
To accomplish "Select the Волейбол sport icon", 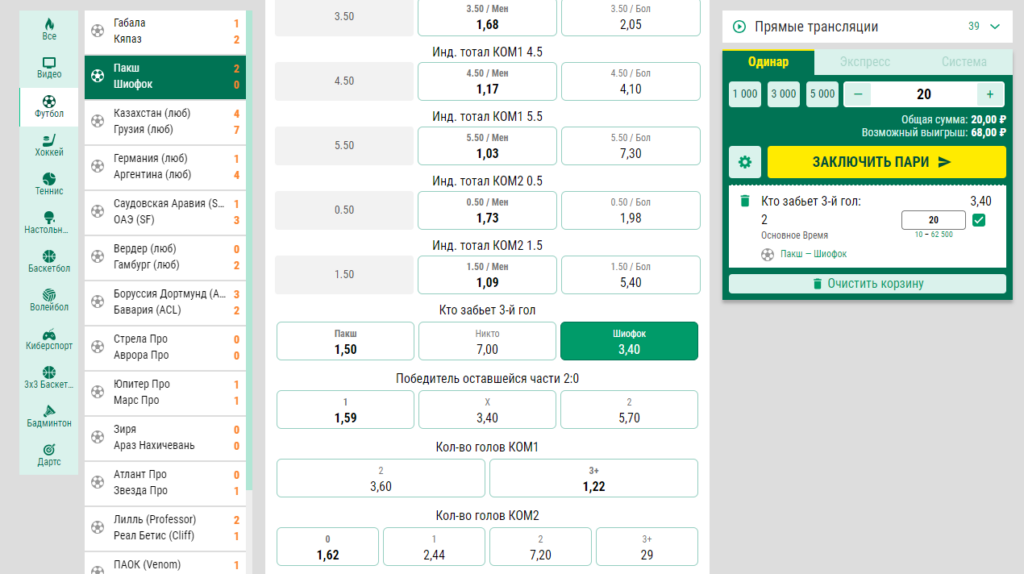I will (x=49, y=295).
